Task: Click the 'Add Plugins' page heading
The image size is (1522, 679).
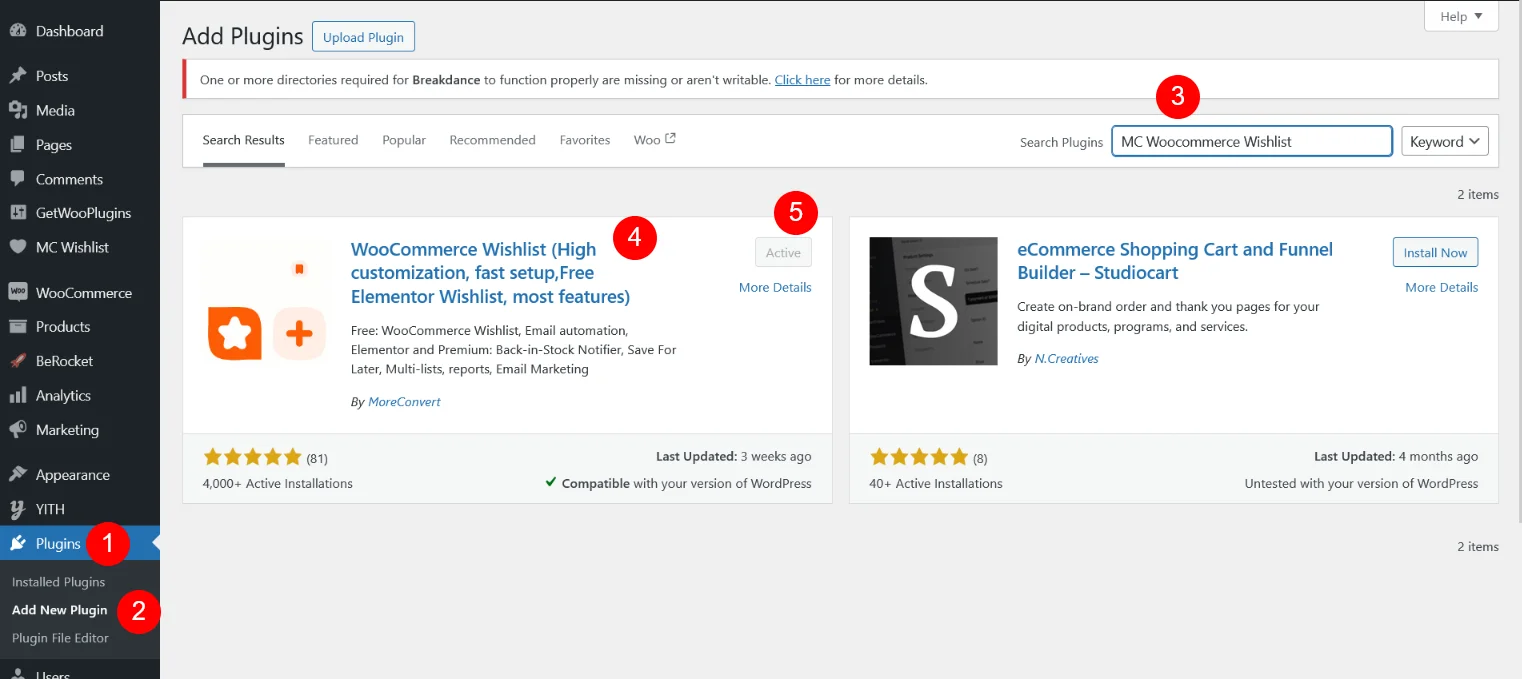Action: pos(243,37)
